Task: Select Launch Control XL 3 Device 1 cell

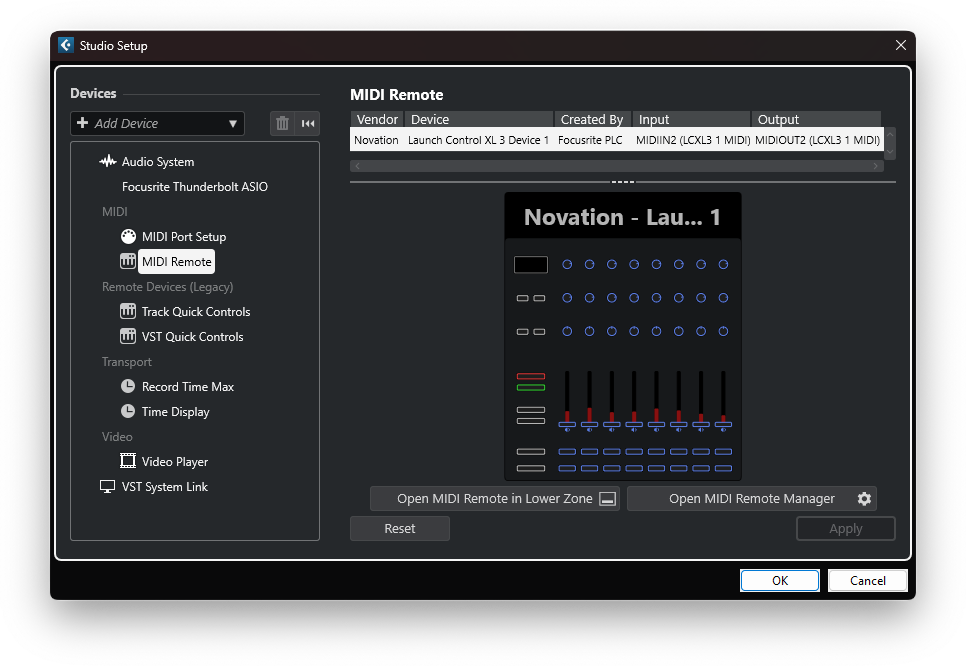Action: coord(478,140)
